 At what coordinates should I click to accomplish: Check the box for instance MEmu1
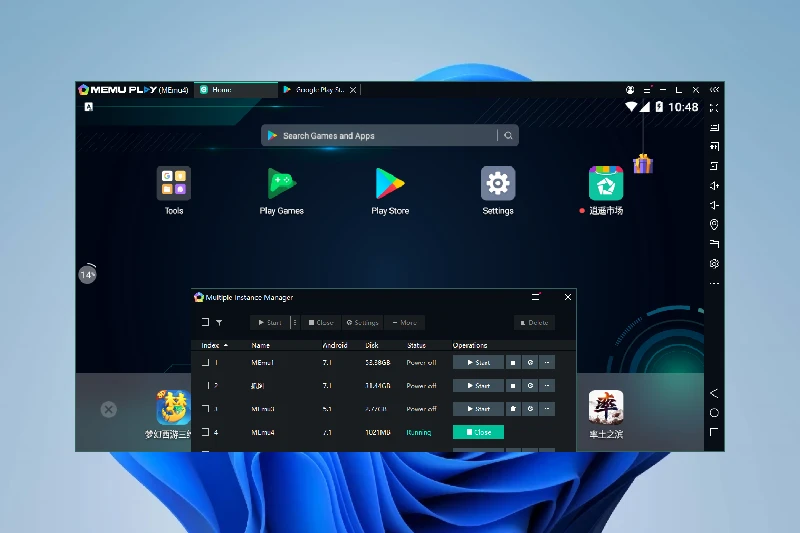[x=205, y=362]
